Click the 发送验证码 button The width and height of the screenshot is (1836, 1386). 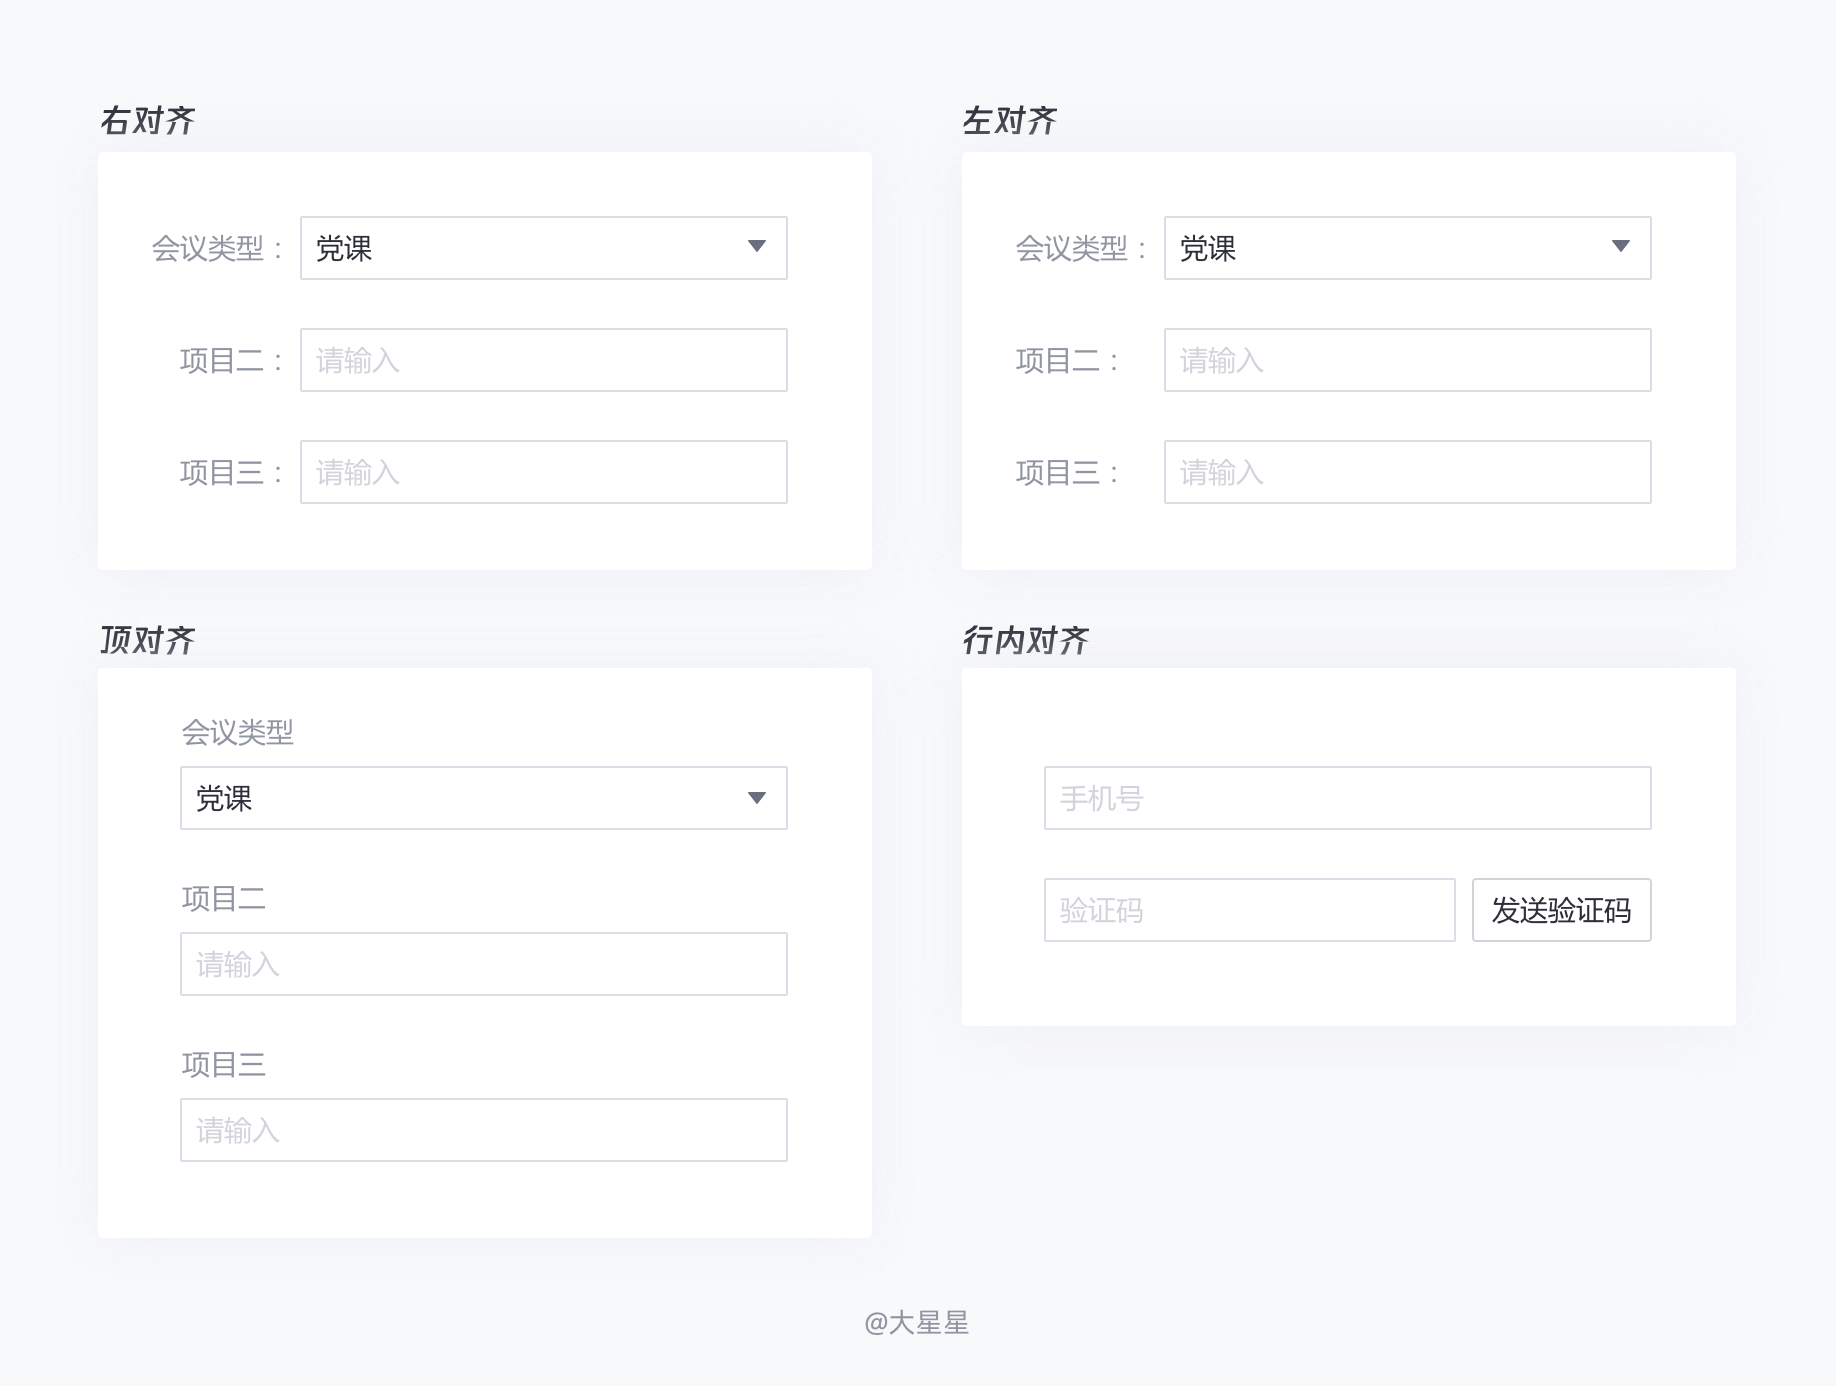click(x=1561, y=910)
